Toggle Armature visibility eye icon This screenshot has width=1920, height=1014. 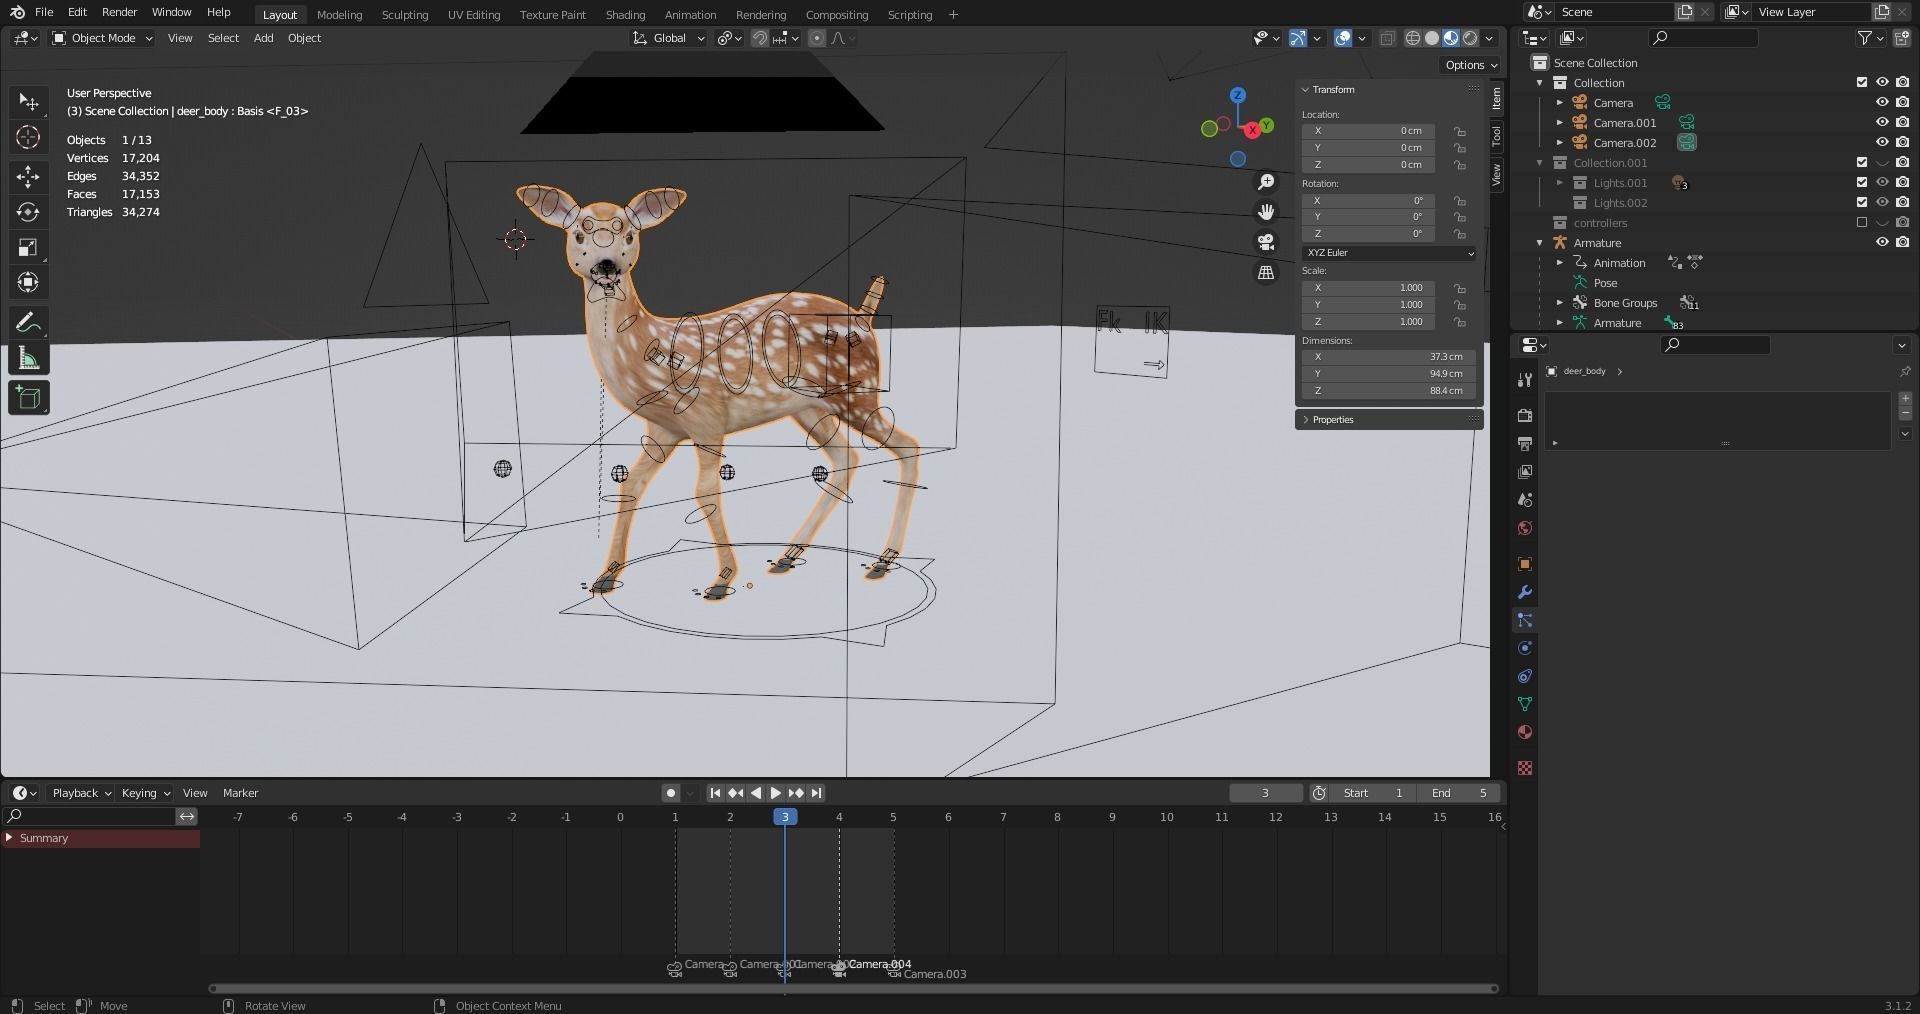(x=1881, y=242)
